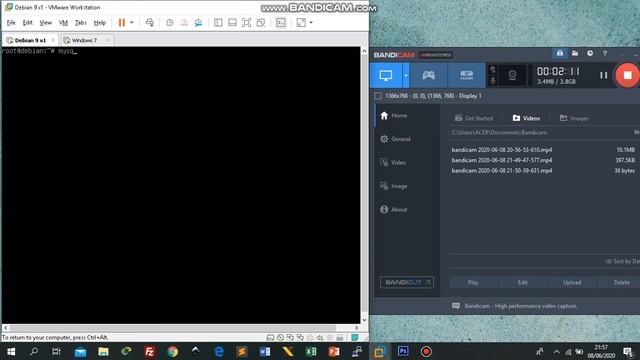640x360 pixels.
Task: Open Windows Start menu
Action: tap(11, 351)
